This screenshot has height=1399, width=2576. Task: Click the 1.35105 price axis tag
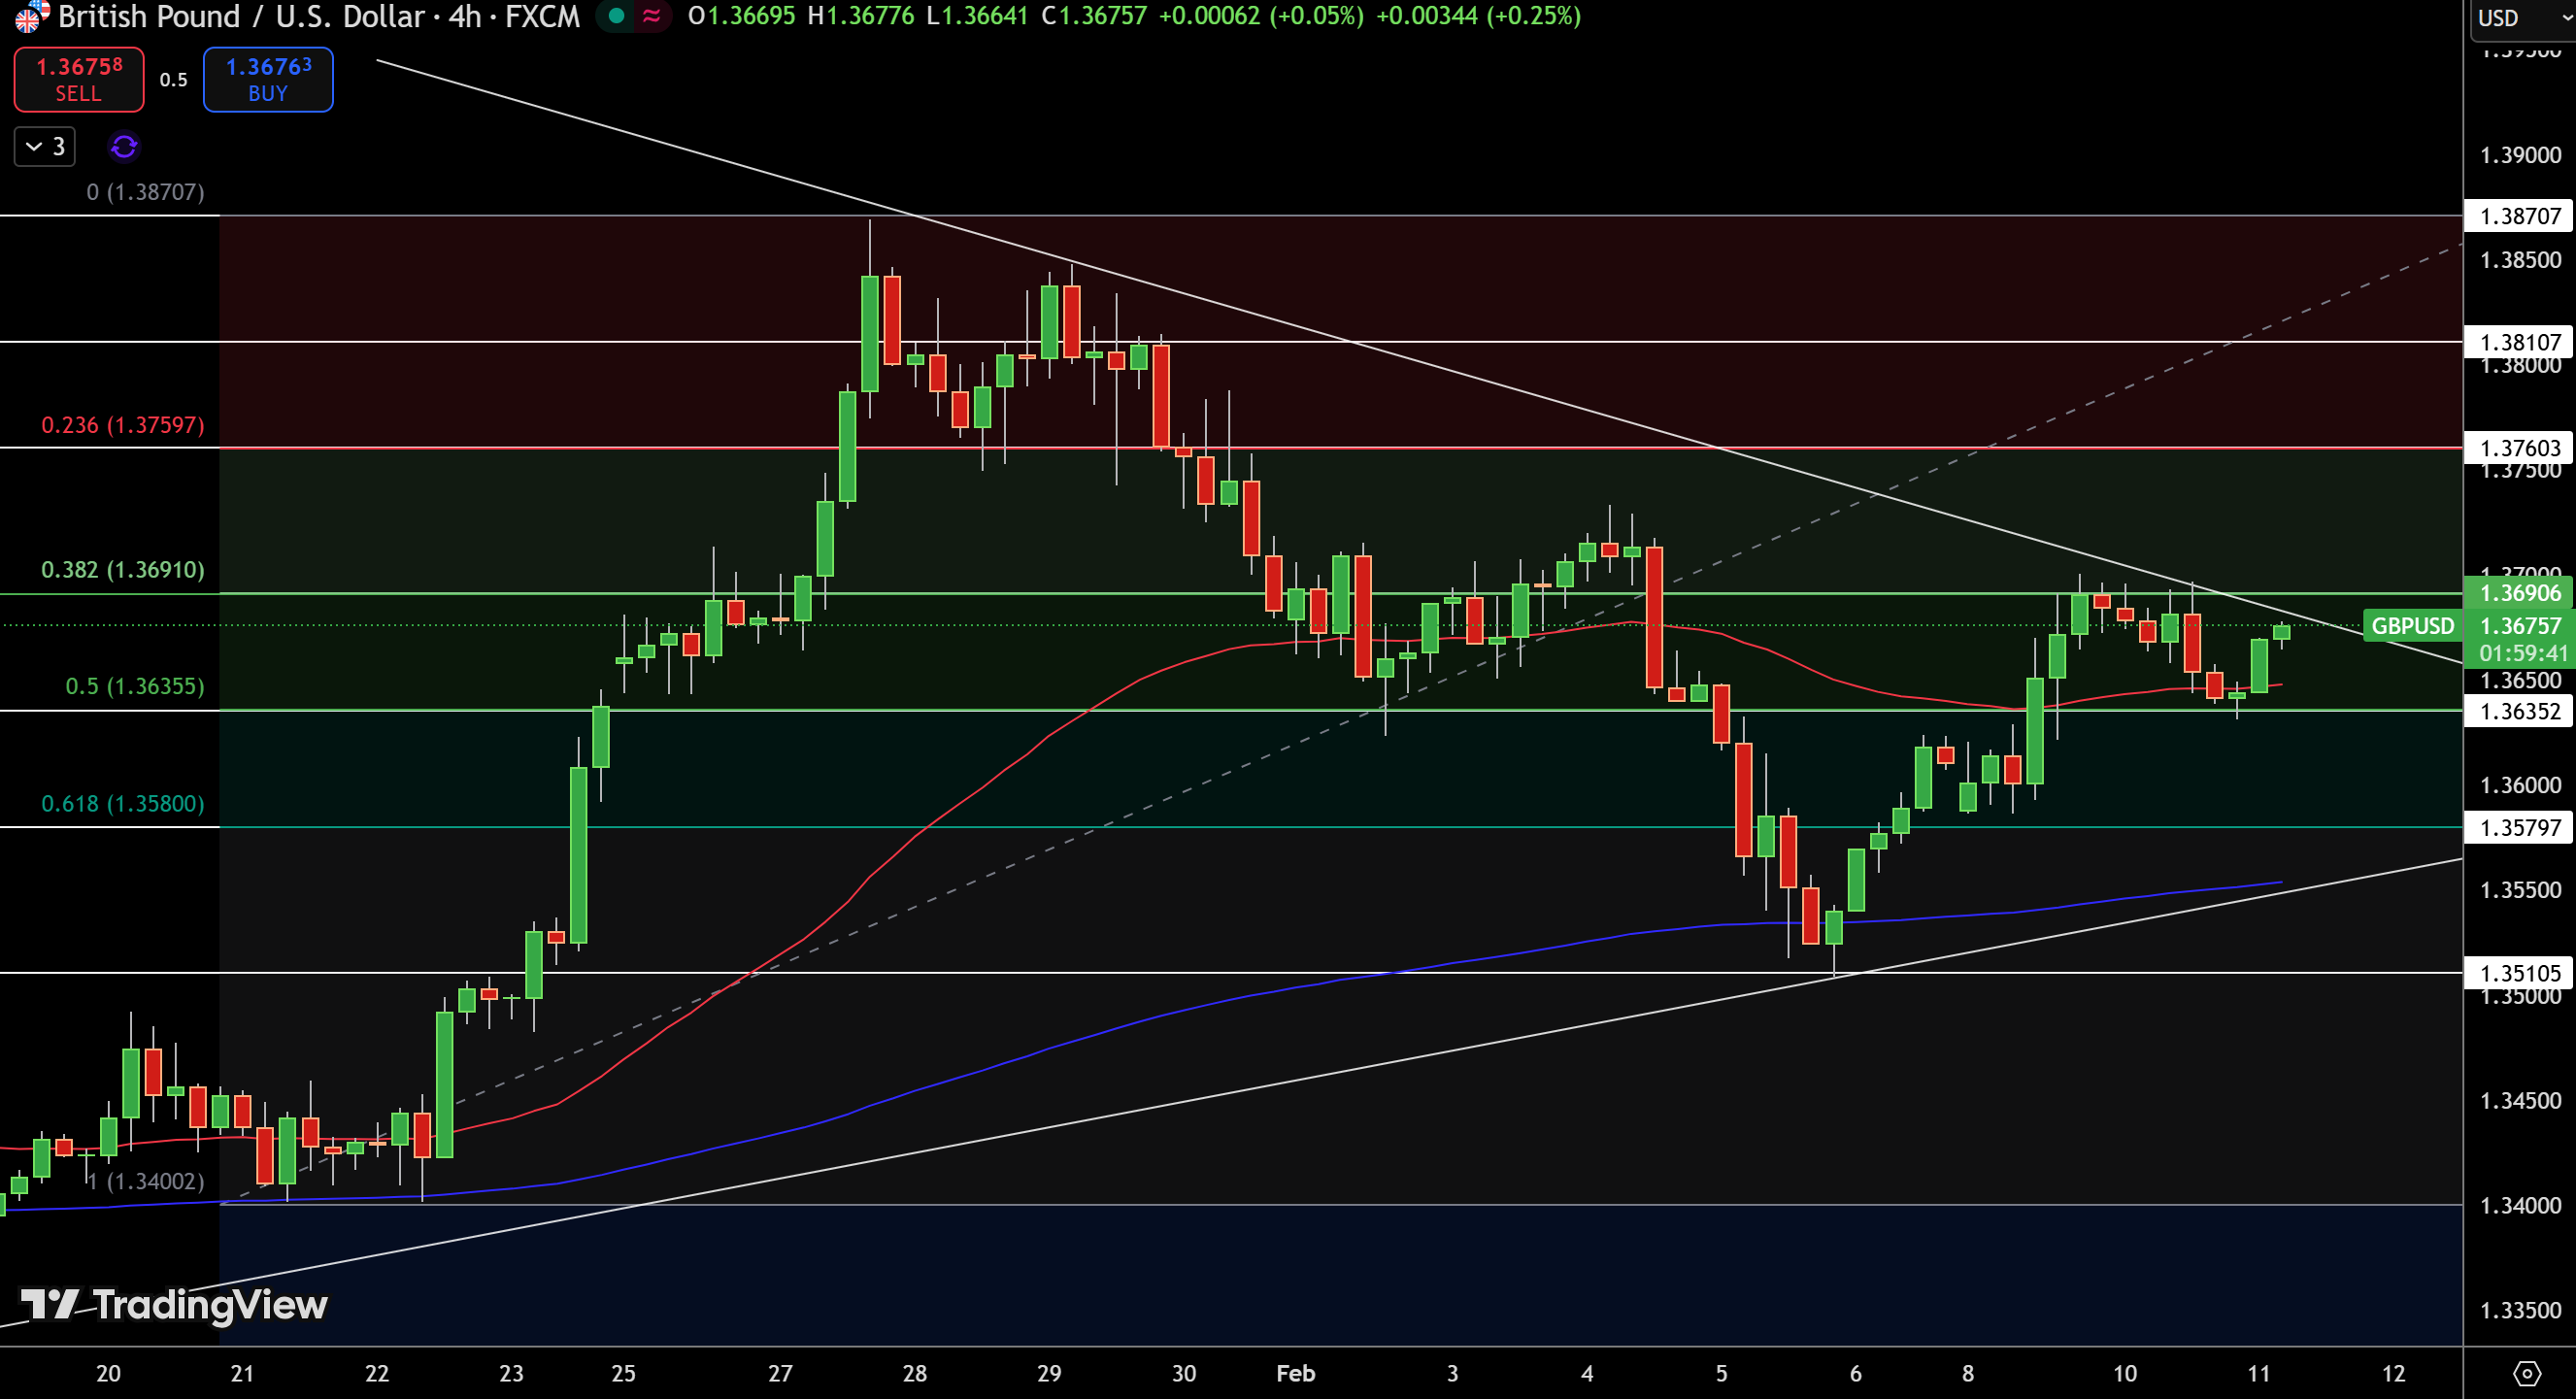[x=2519, y=973]
